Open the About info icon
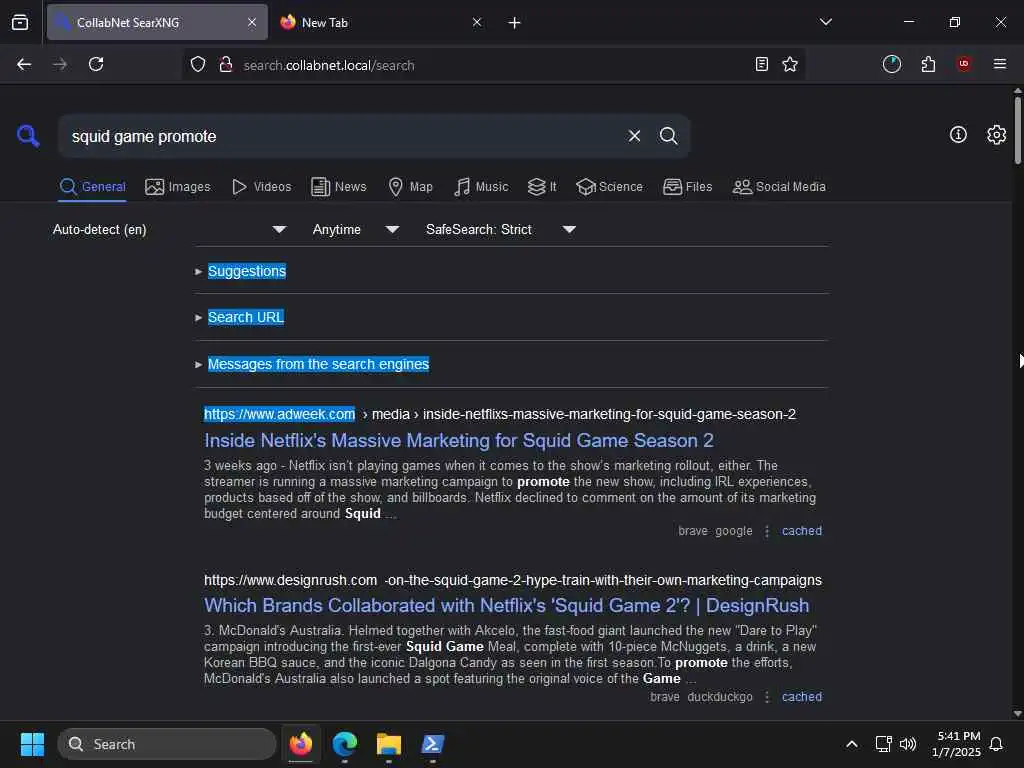 [958, 135]
